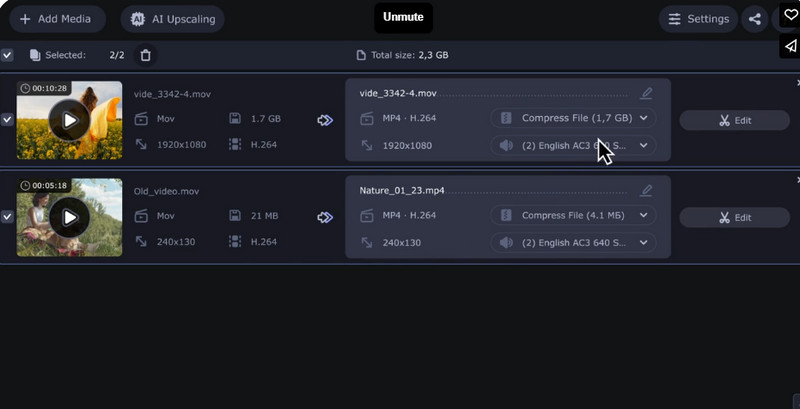Click Edit for vide_3342-4.mov
This screenshot has height=409, width=800.
(x=734, y=120)
